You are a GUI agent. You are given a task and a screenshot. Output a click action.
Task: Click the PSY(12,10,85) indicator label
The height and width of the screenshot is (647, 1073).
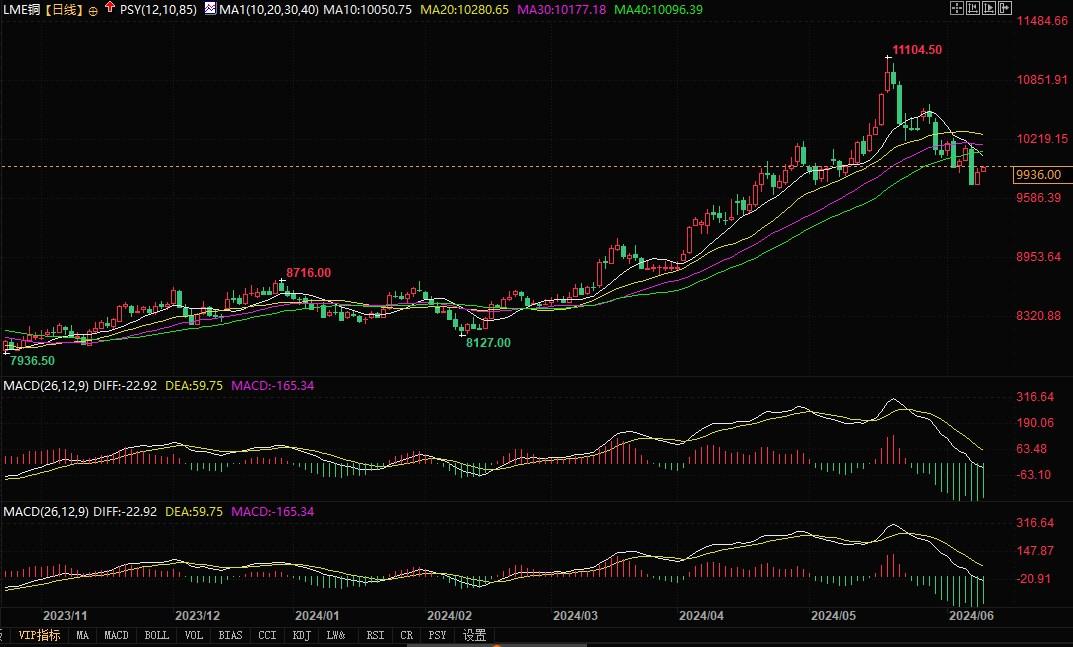[x=158, y=9]
